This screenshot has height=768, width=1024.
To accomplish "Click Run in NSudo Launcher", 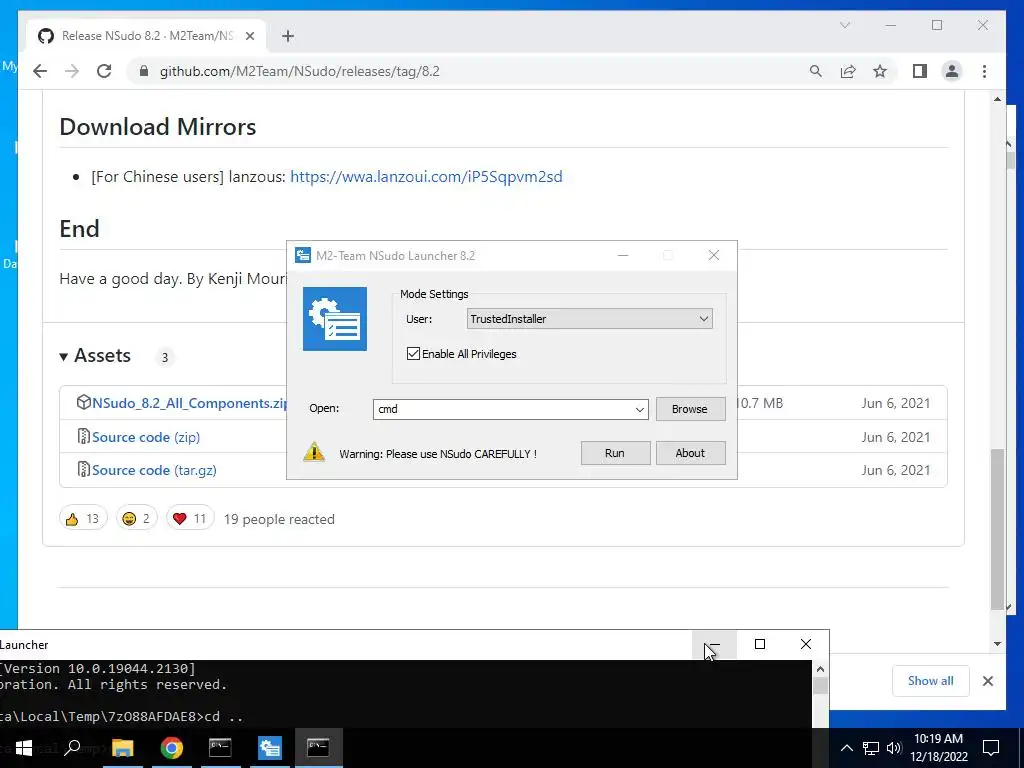I will [x=615, y=453].
